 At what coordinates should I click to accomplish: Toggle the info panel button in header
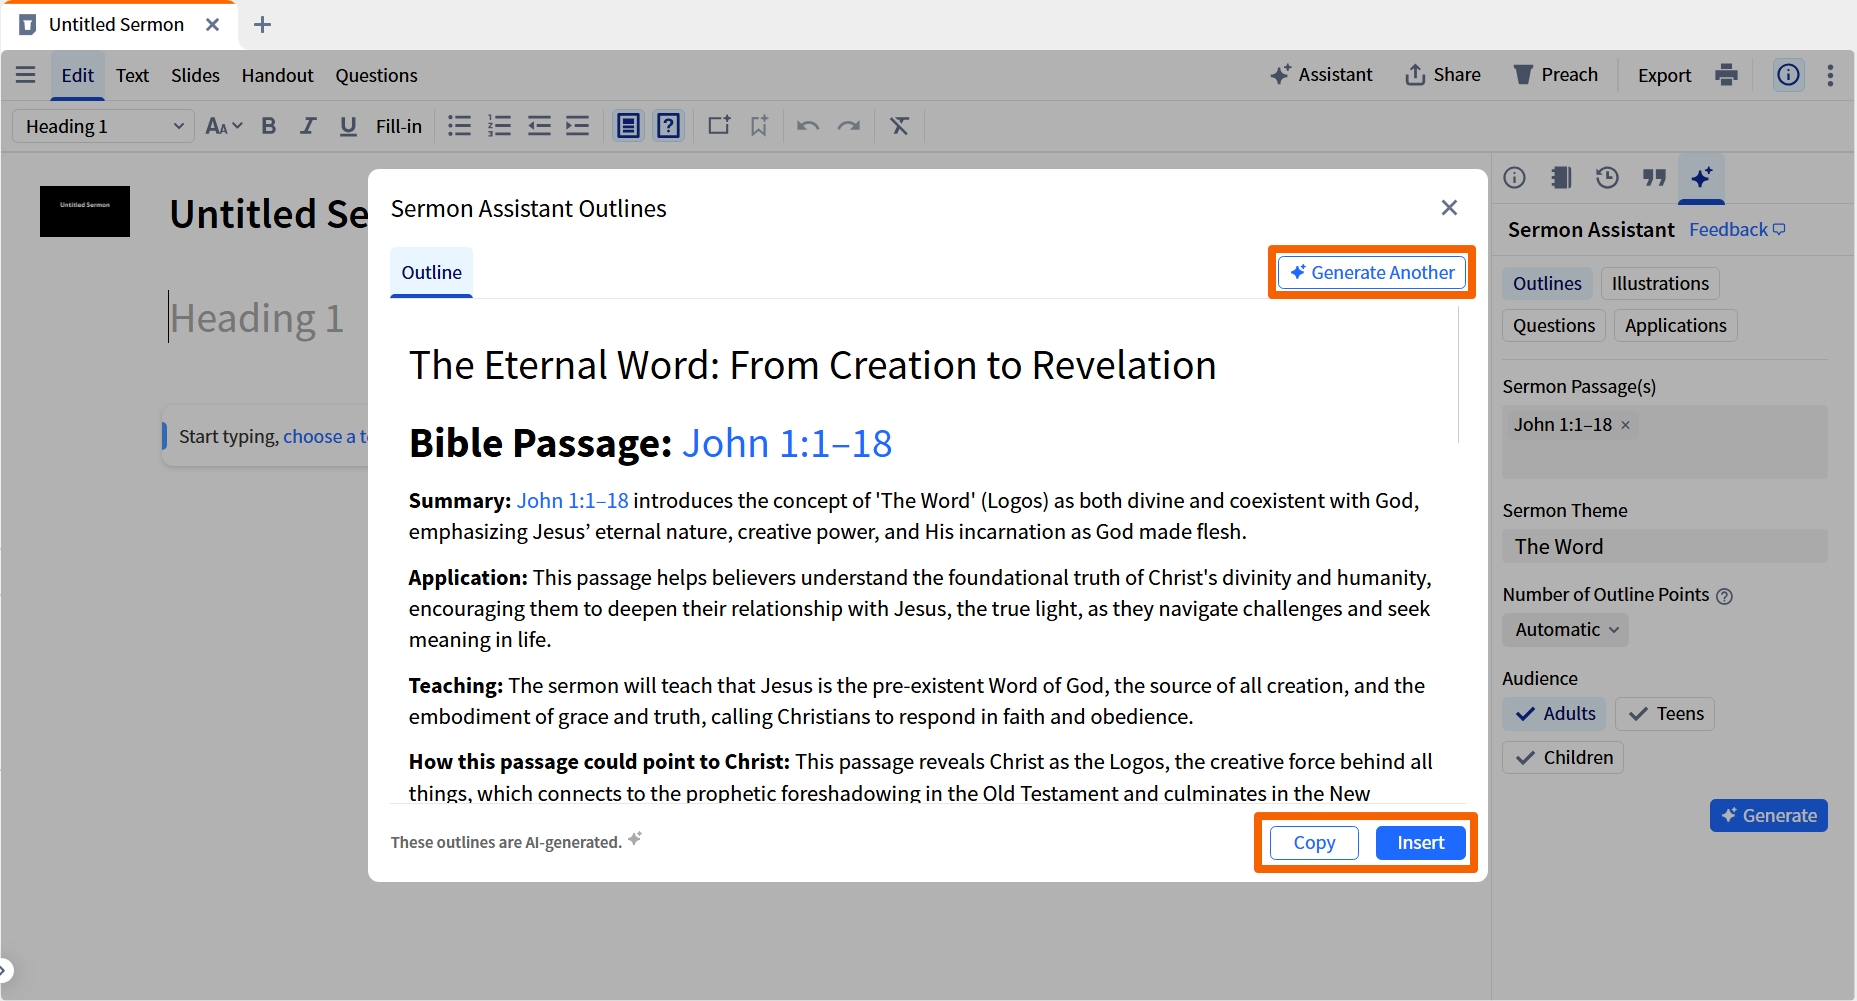1788,75
